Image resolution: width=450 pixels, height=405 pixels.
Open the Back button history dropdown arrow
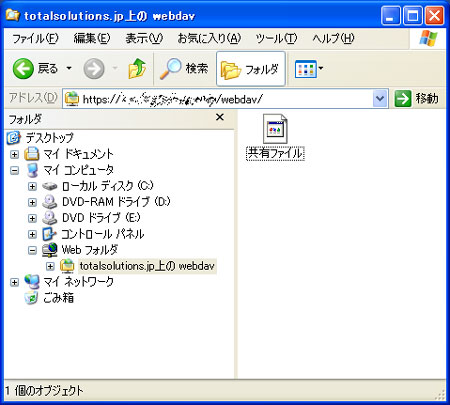click(69, 68)
